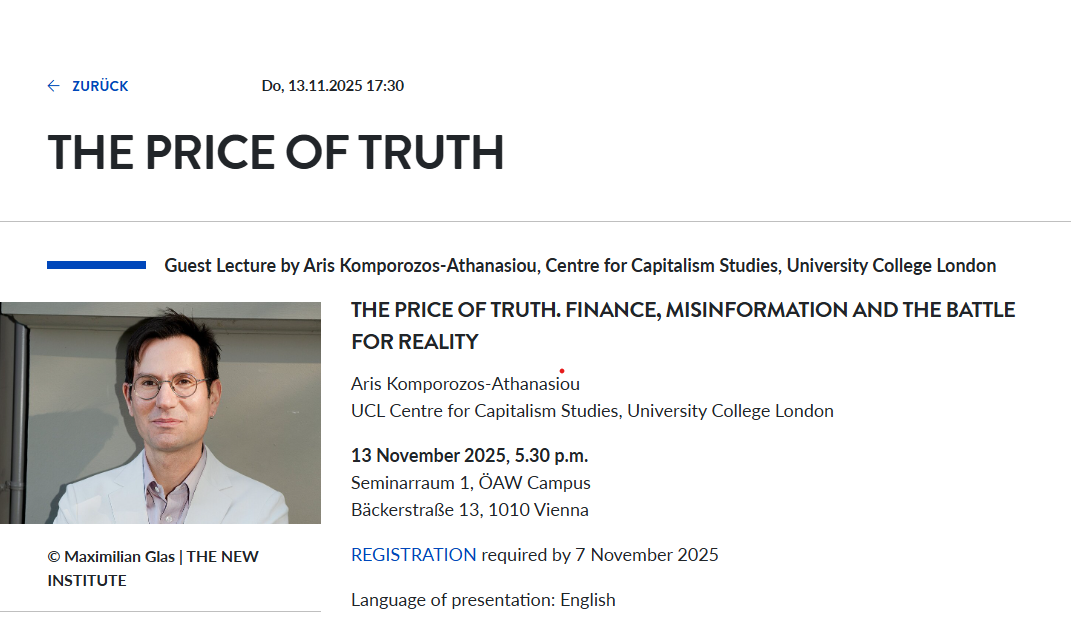The height and width of the screenshot is (621, 1071).
Task: Click the ZURÜCK link
Action: 100,86
